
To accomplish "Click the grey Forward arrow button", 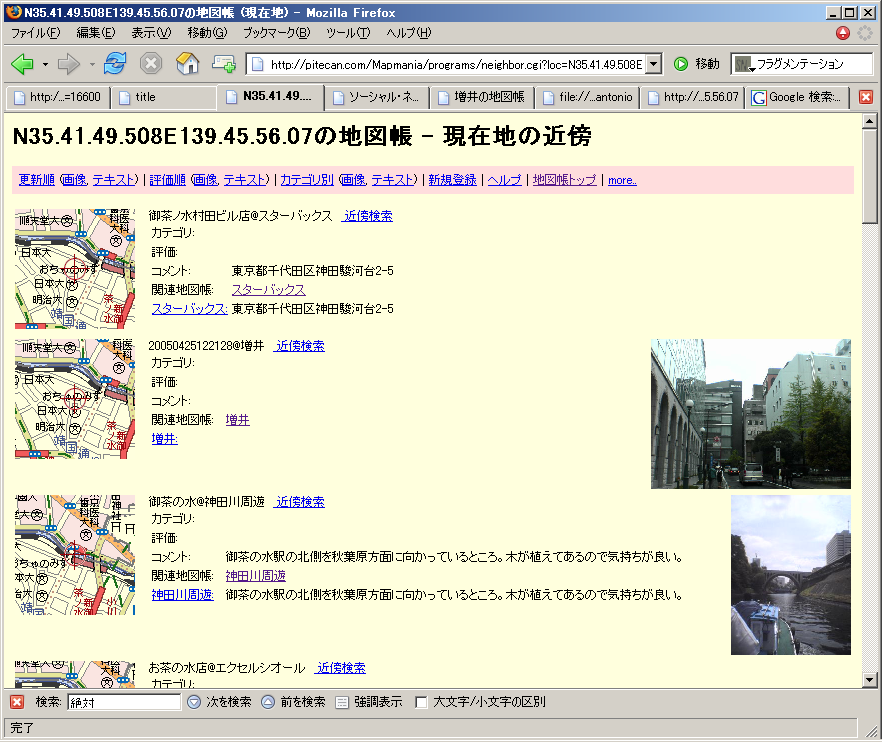I will pos(69,64).
